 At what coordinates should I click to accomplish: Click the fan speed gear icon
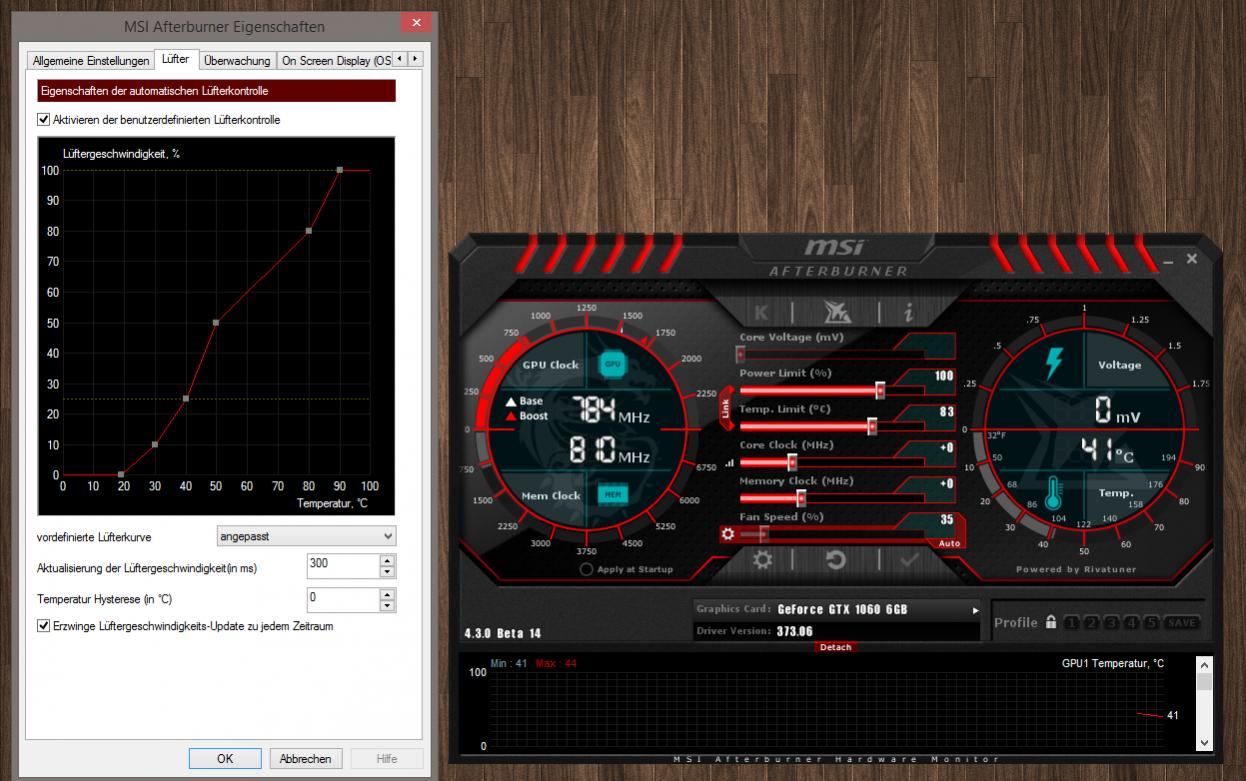pos(728,534)
